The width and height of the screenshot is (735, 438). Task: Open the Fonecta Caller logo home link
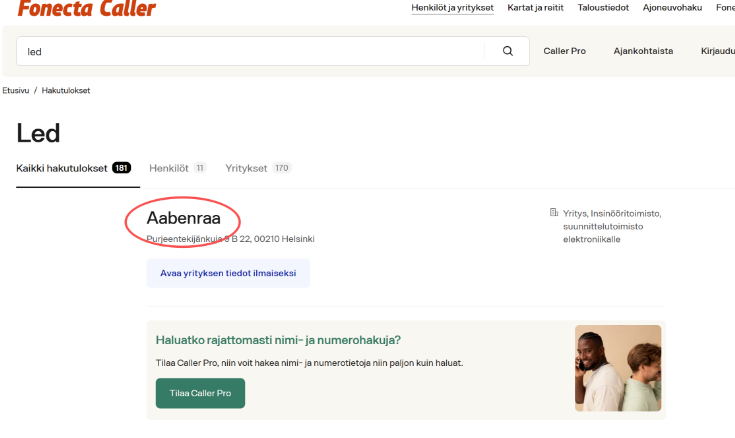click(87, 8)
